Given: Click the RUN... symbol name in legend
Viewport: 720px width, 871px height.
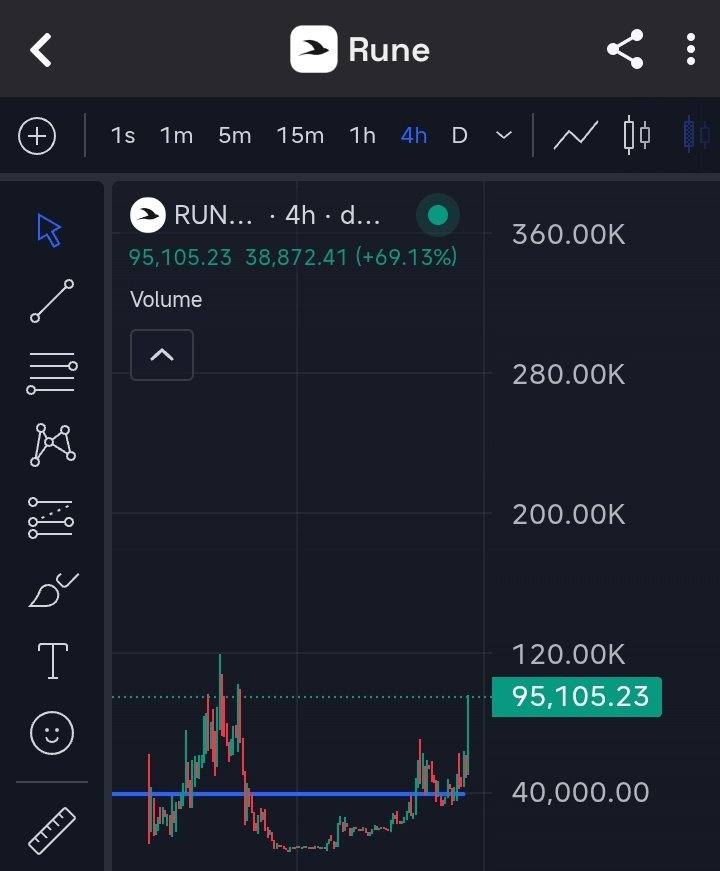Looking at the screenshot, I should [213, 215].
